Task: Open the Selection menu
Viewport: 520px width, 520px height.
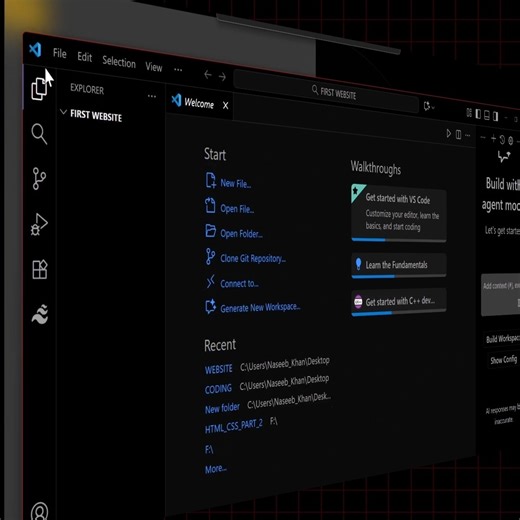Action: (x=119, y=62)
